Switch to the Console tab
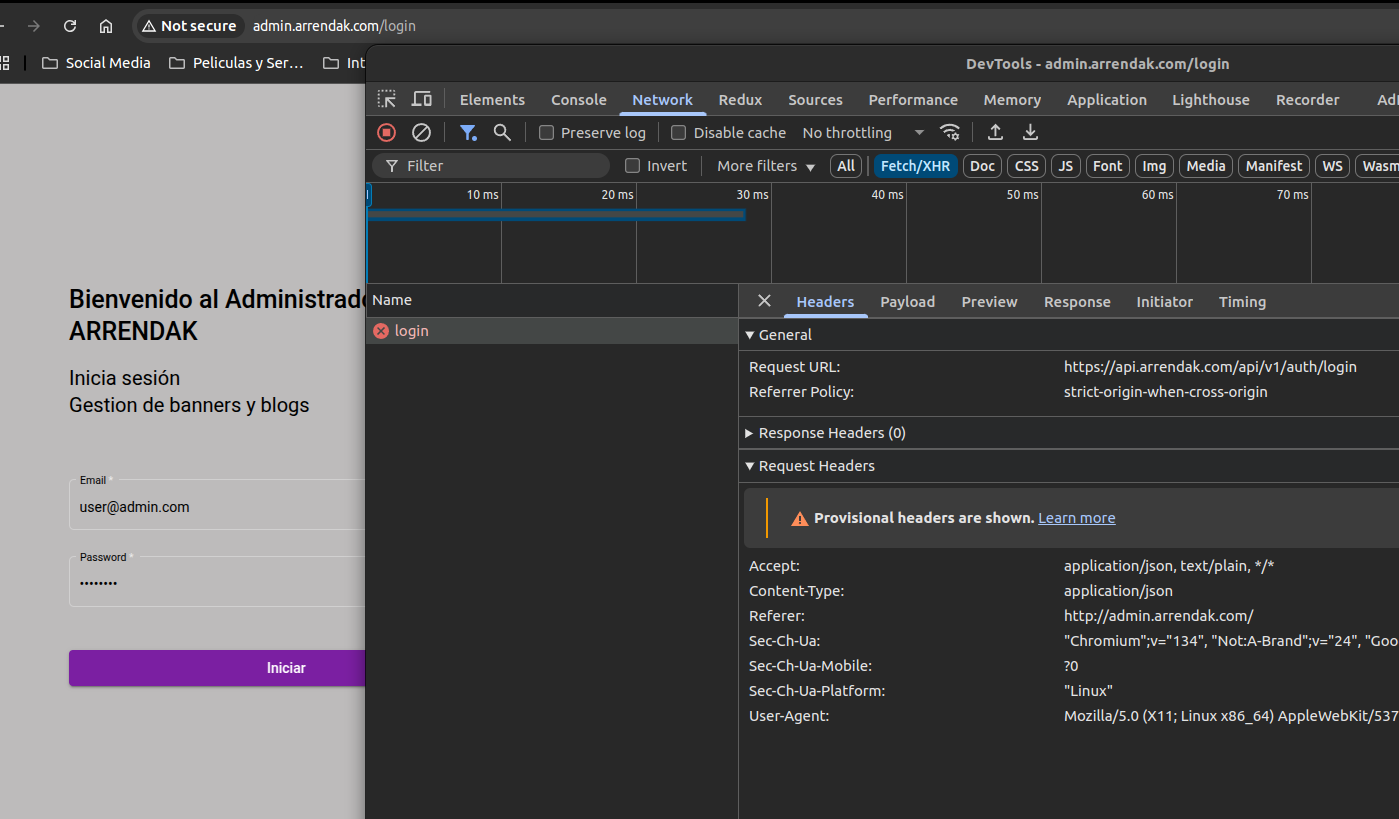Screen dimensions: 1399x819 578,100
